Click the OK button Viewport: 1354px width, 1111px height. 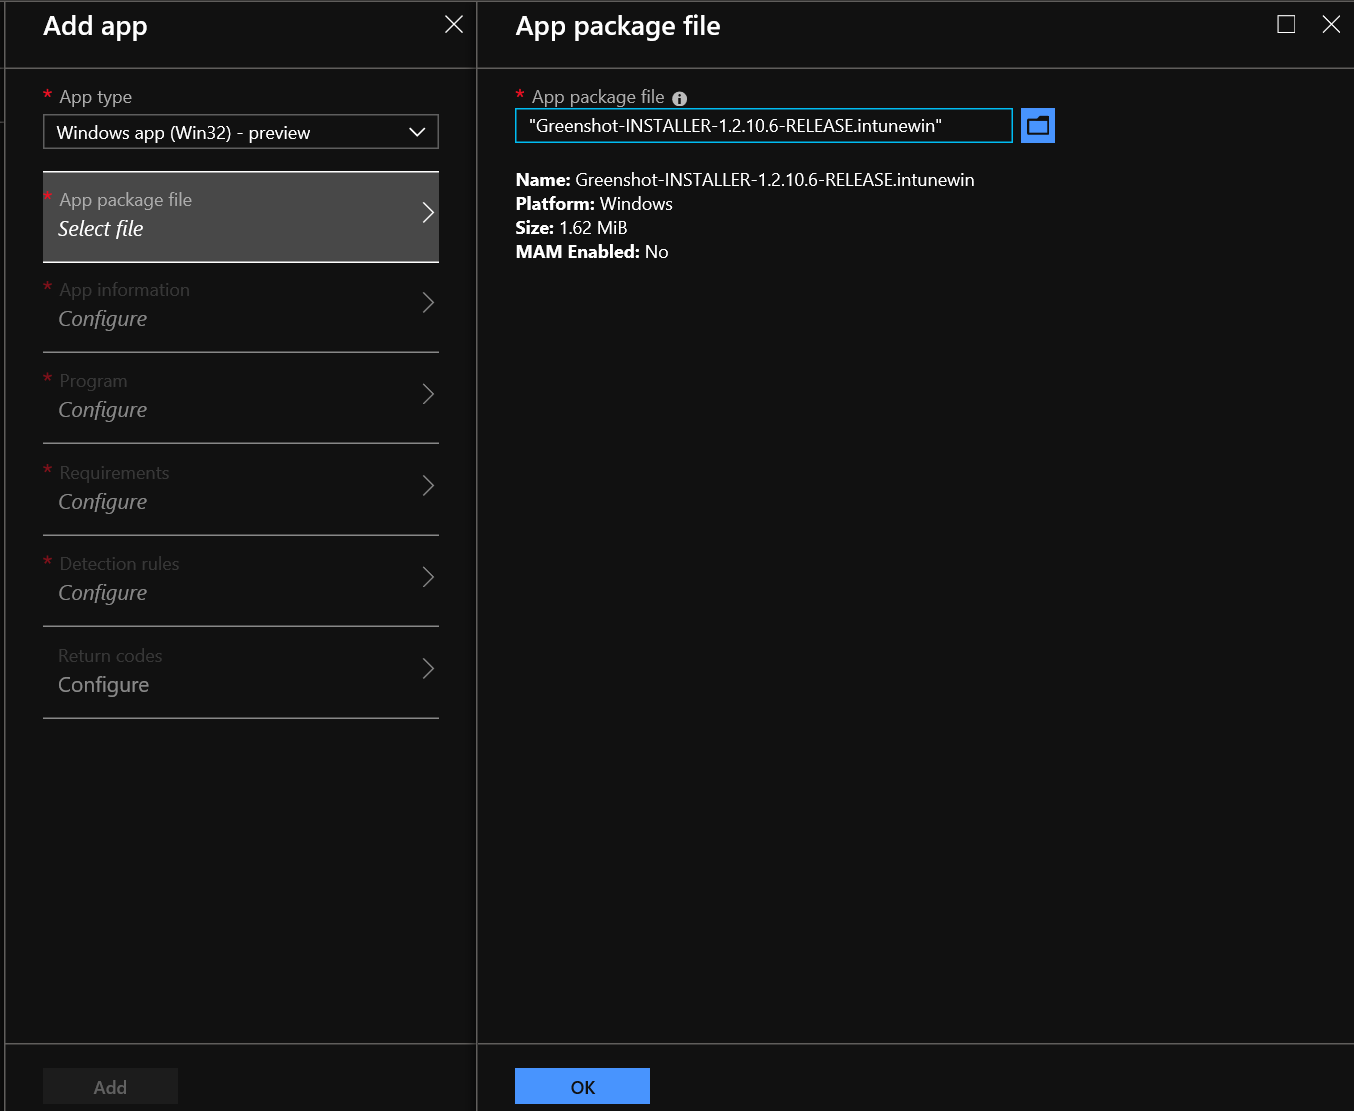(x=582, y=1087)
